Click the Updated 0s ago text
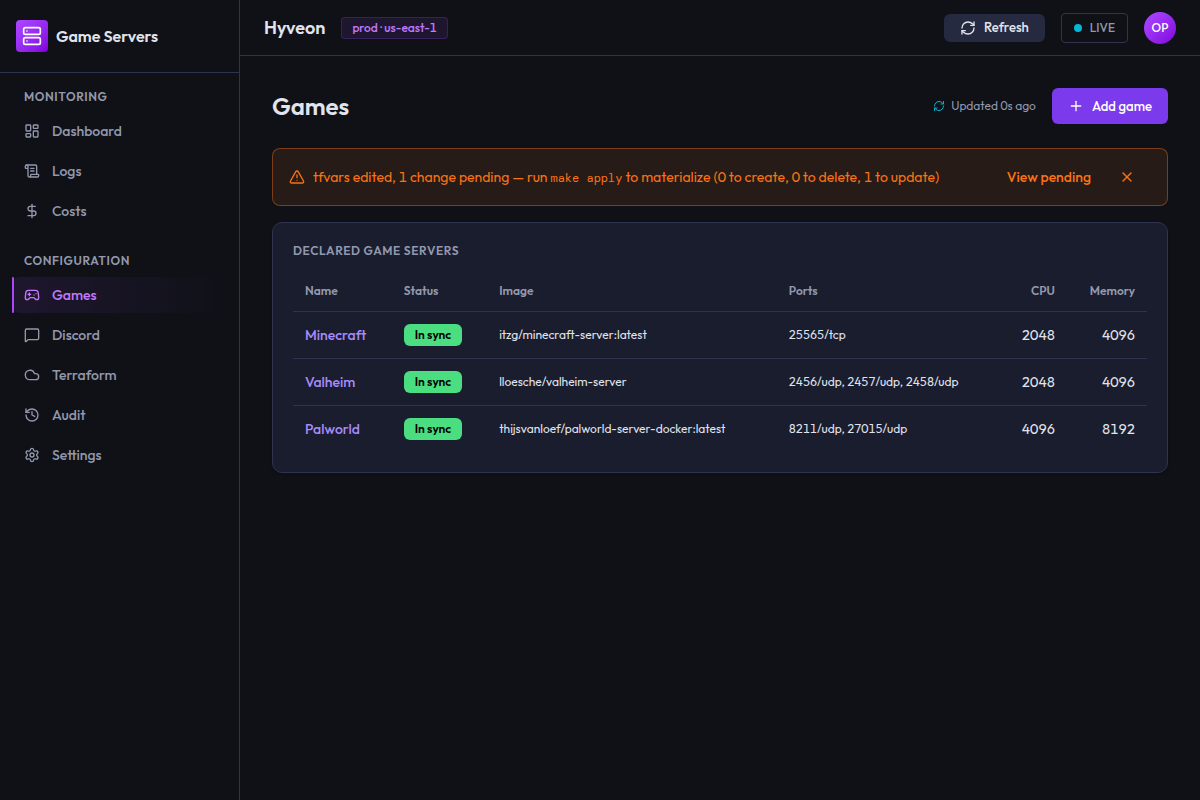This screenshot has height=800, width=1200. (x=993, y=106)
